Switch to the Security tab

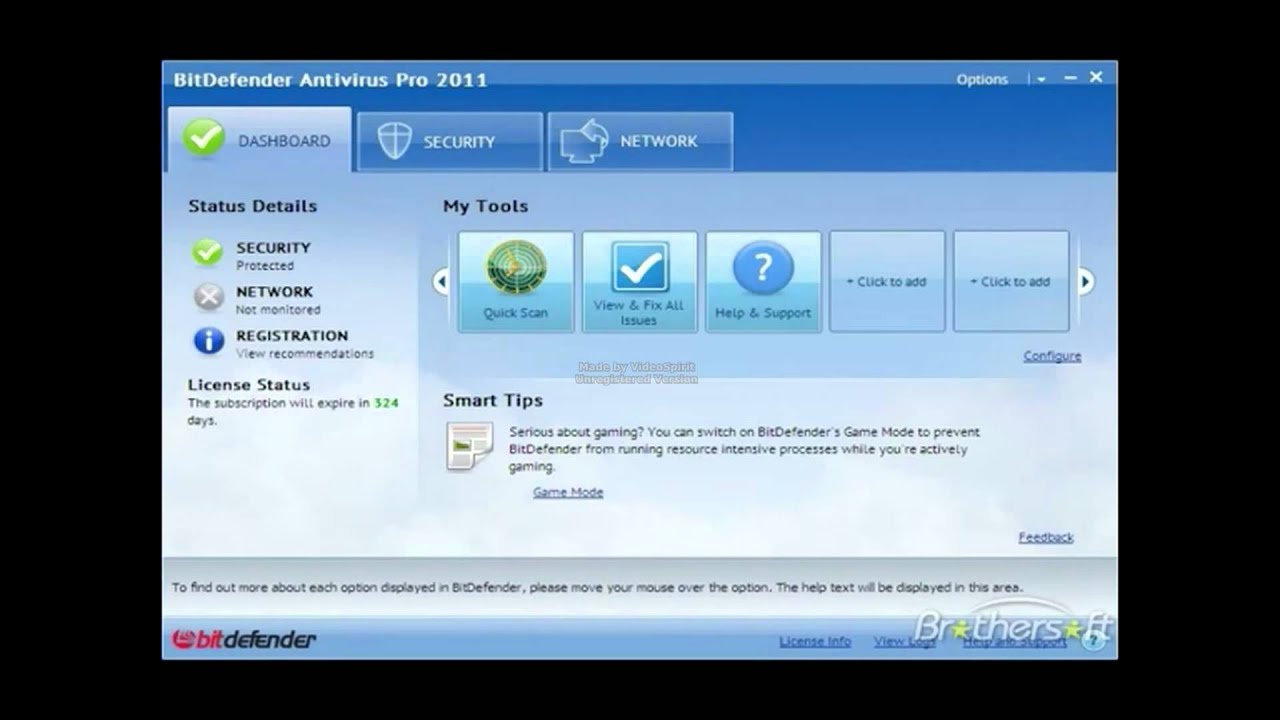pos(450,142)
